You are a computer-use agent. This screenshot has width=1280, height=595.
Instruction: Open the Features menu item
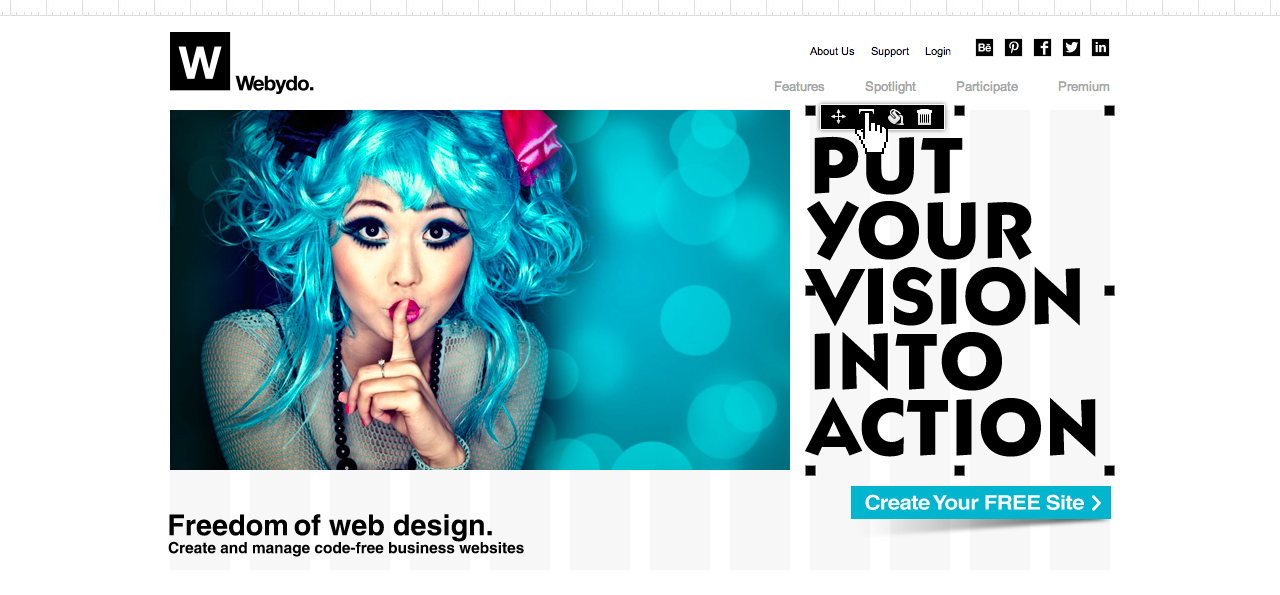[x=799, y=86]
